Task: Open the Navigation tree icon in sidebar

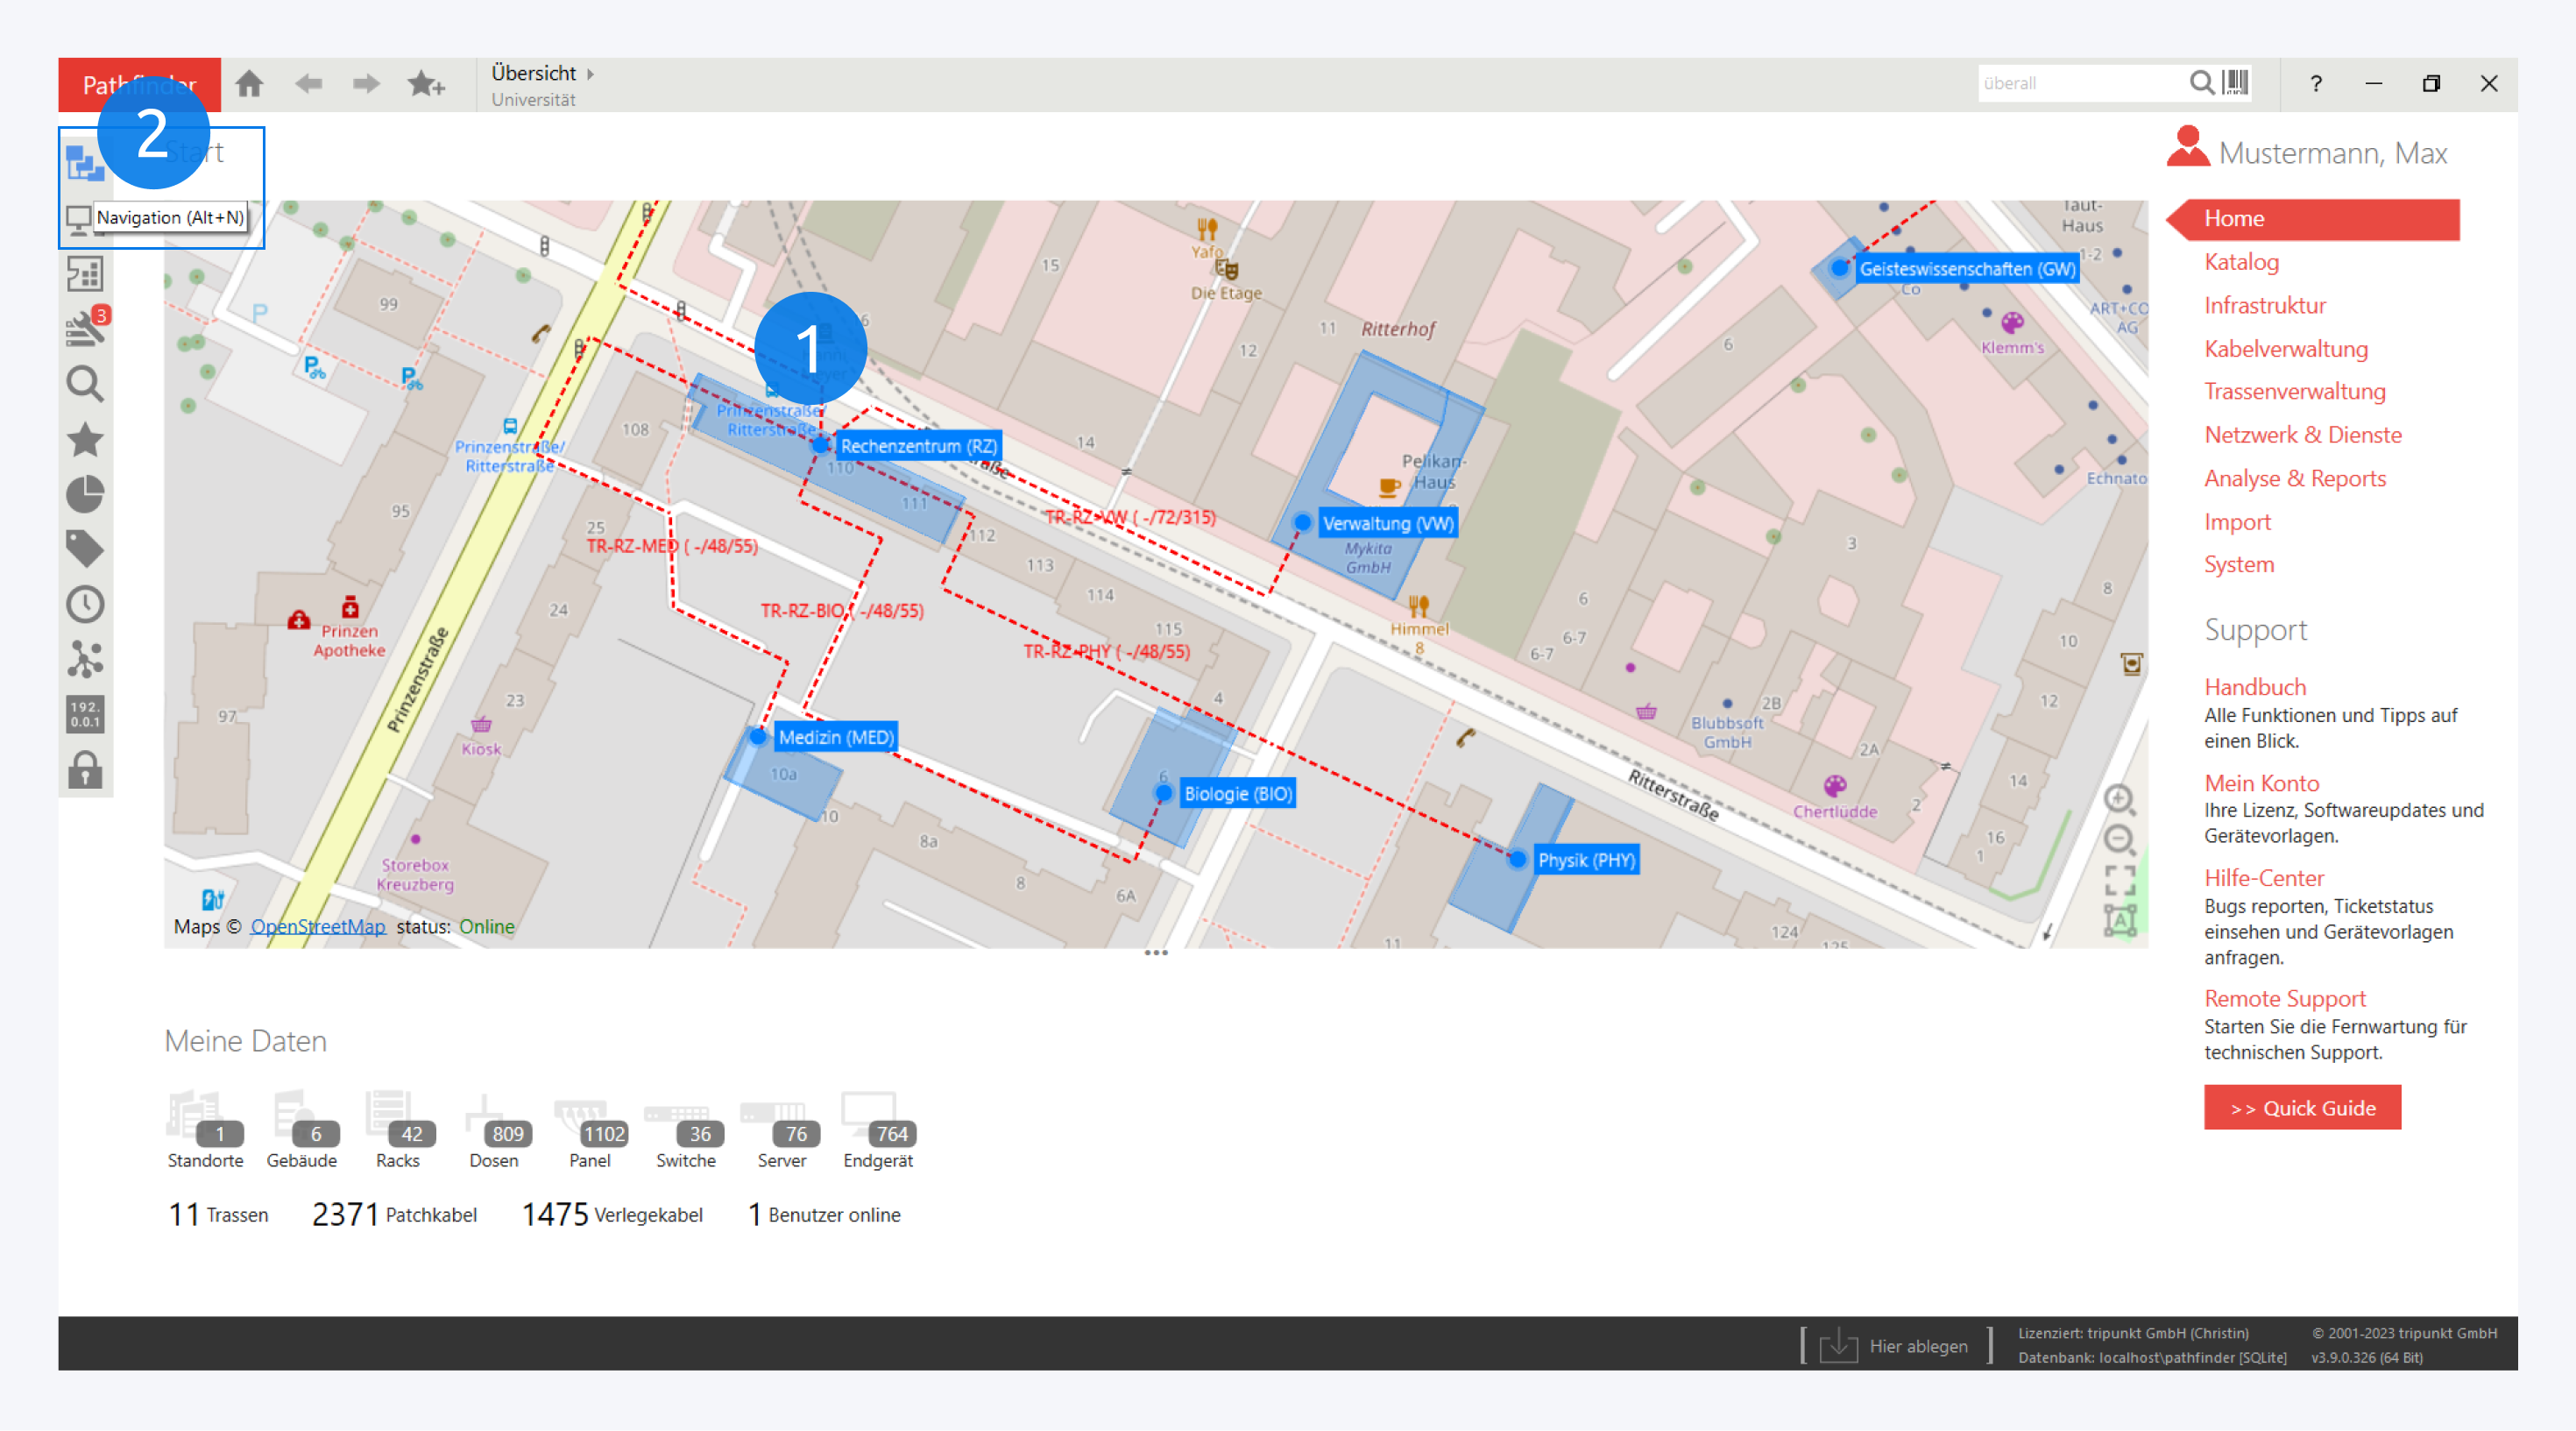Action: pos(84,163)
